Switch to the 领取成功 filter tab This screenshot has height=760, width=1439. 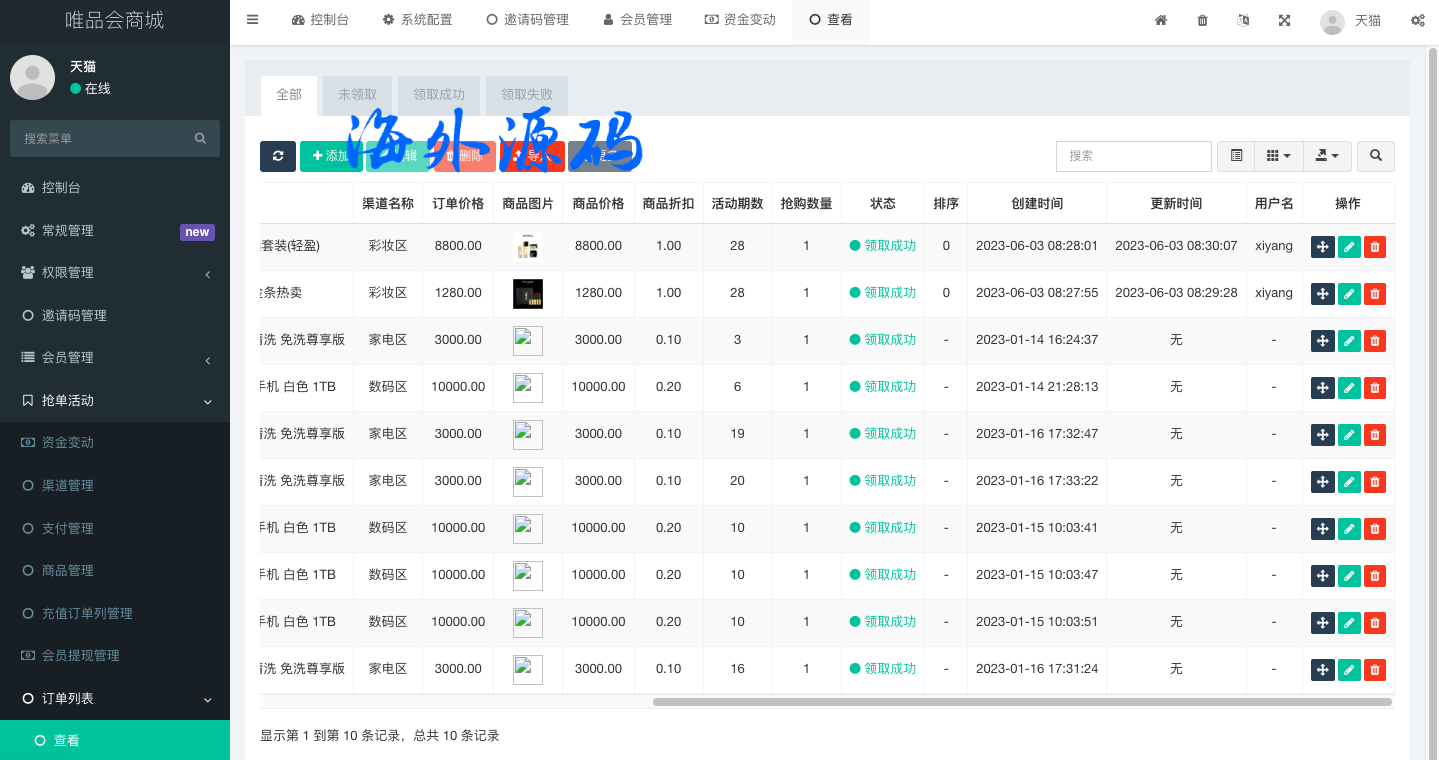pyautogui.click(x=439, y=95)
